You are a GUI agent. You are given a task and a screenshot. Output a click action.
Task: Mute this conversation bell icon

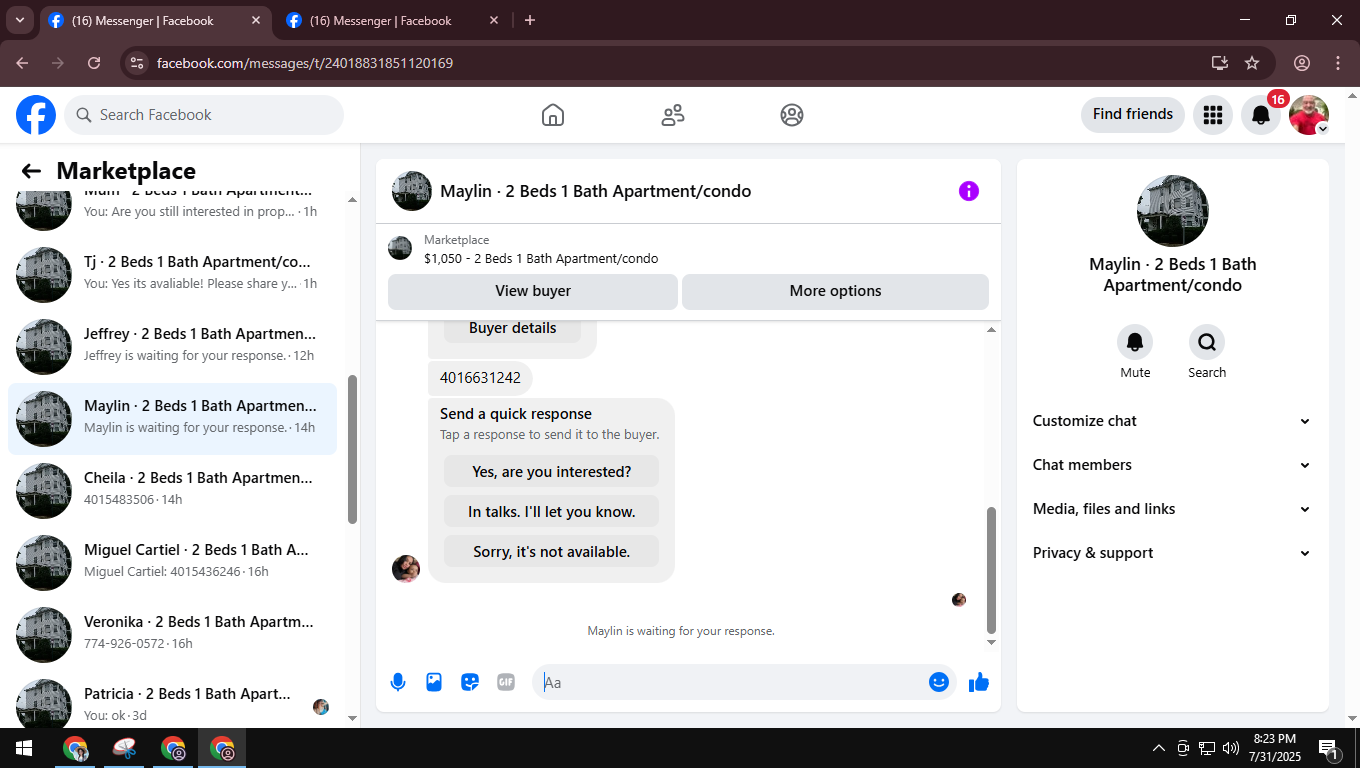(x=1135, y=343)
